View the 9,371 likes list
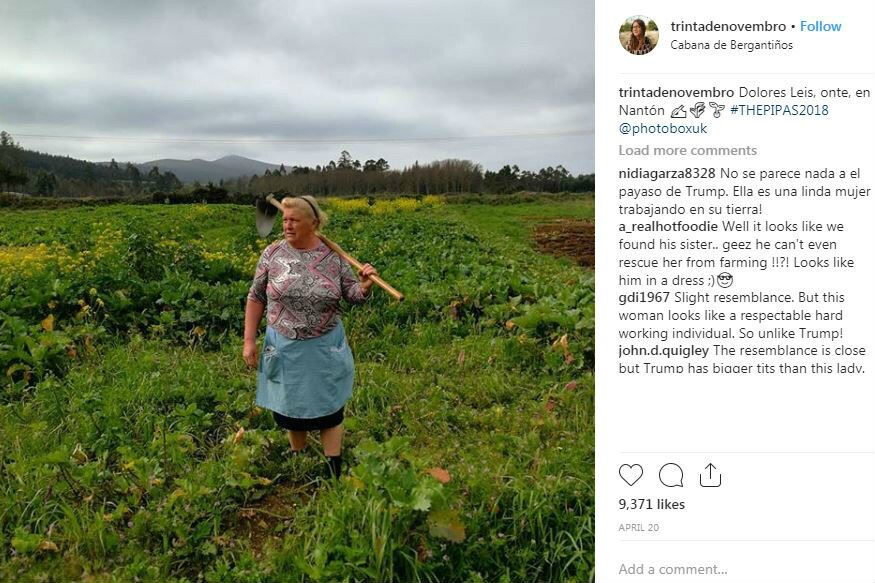 click(x=652, y=504)
